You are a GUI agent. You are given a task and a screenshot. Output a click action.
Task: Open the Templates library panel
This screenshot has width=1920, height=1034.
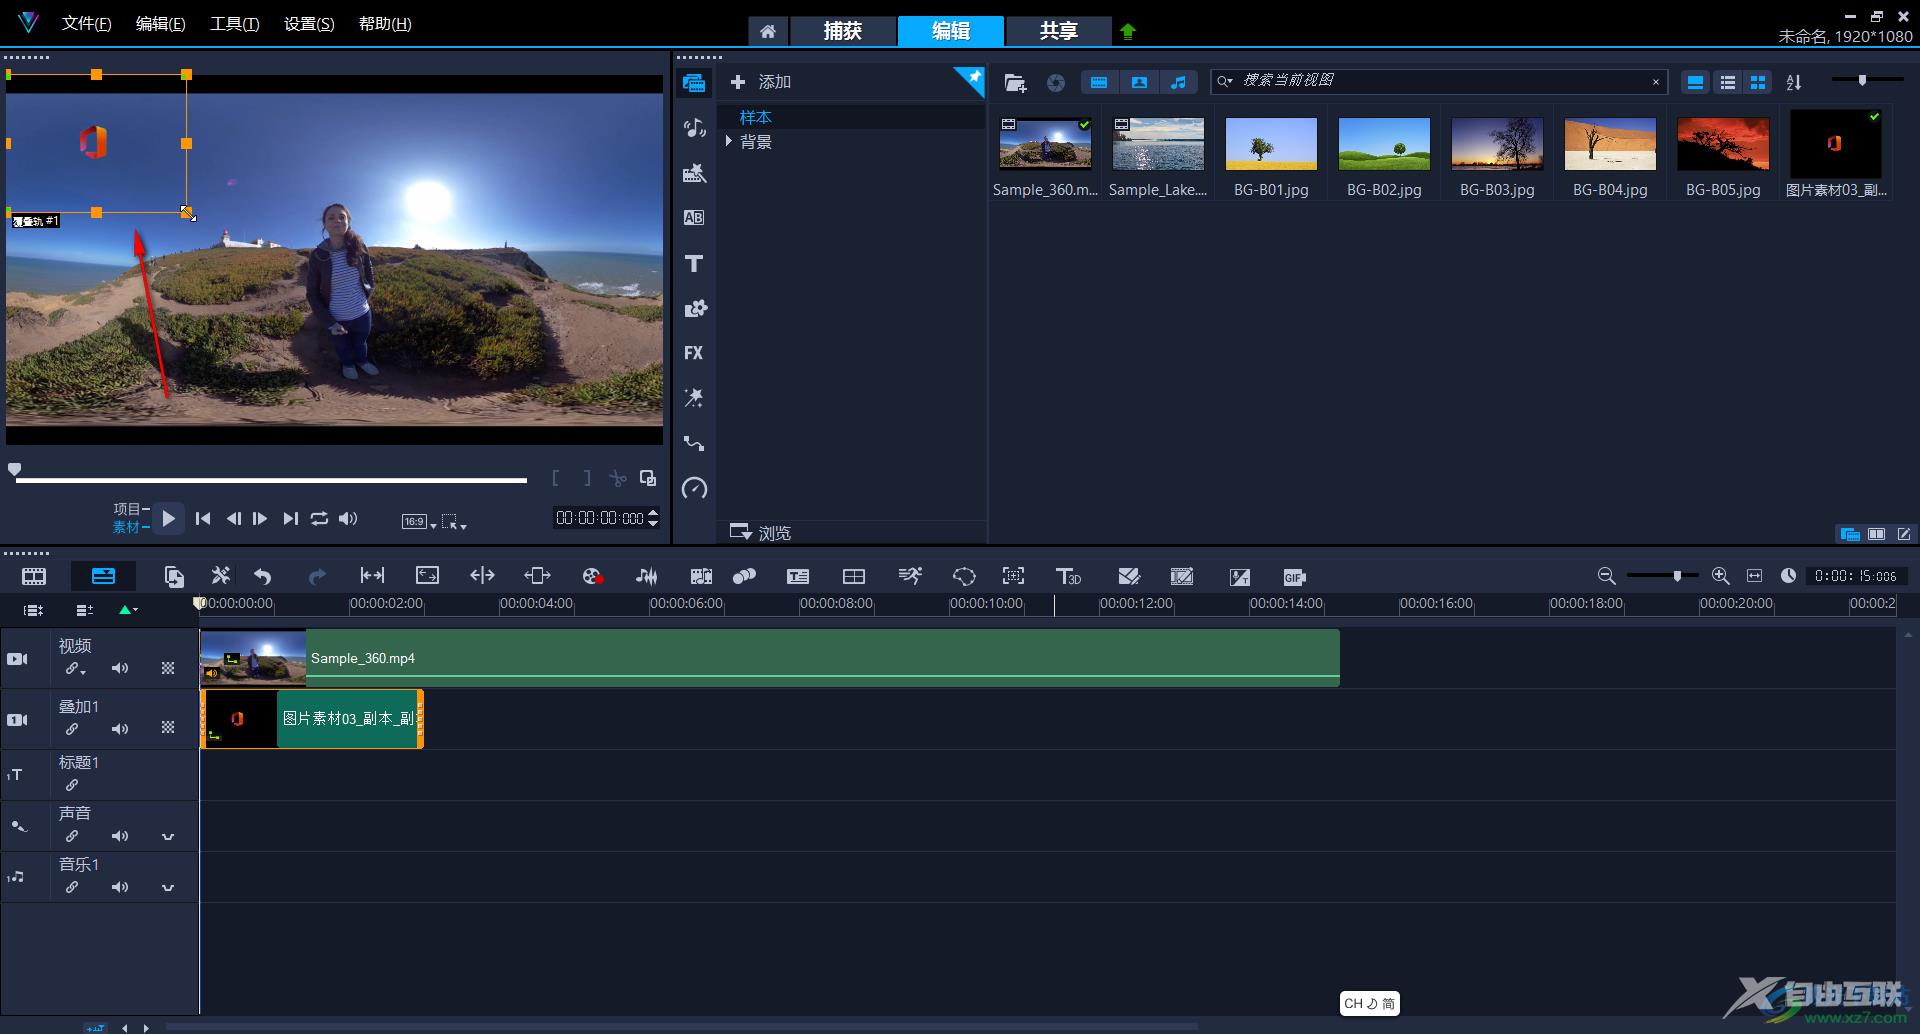(694, 173)
